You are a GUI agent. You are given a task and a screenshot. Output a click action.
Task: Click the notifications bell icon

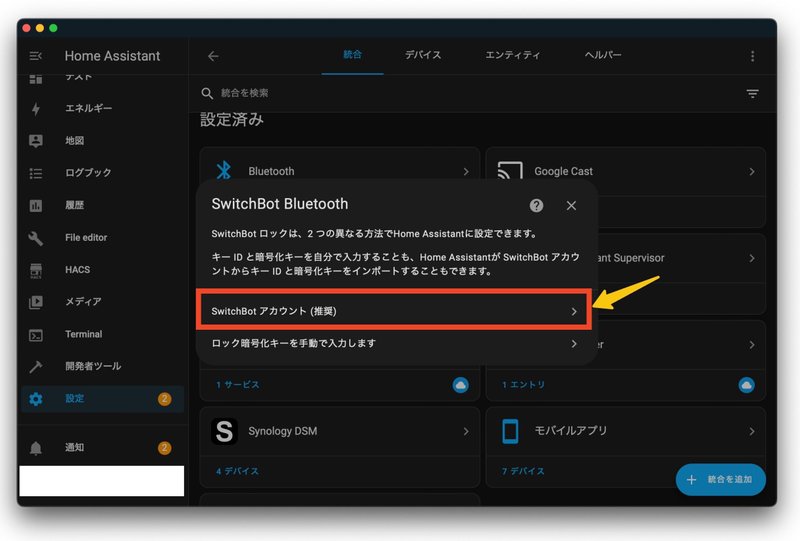36,448
